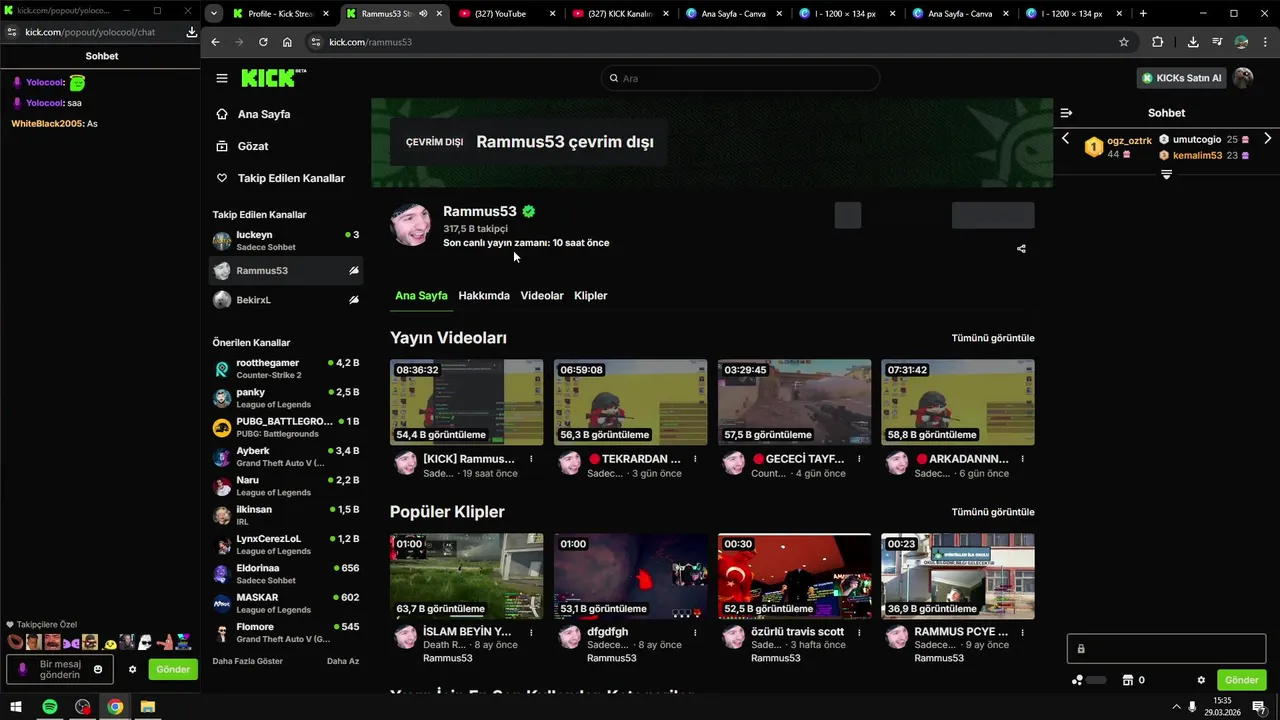1280x720 pixels.
Task: Open OBS Studio from taskbar
Action: (x=82, y=707)
